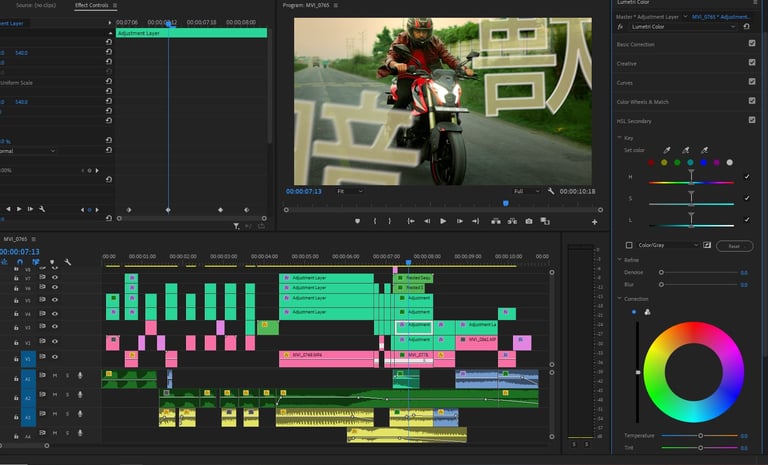Click the Reset button in HSL Secondary

pos(734,246)
